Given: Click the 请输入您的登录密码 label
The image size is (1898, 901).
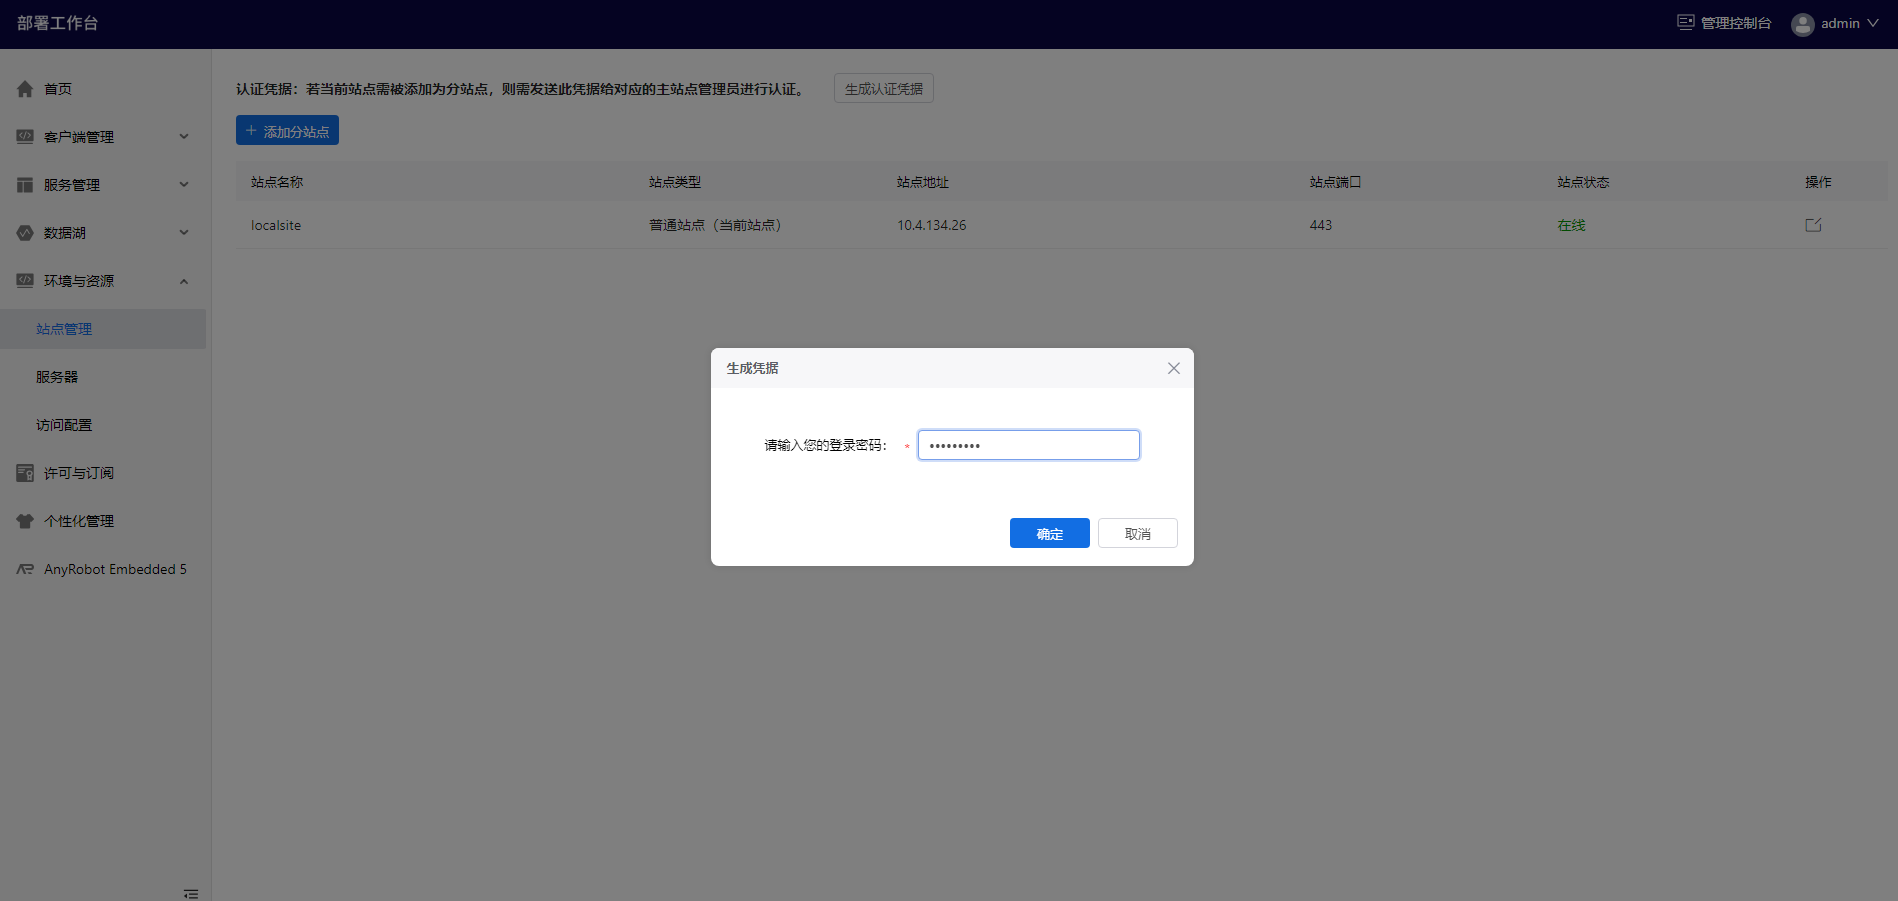Looking at the screenshot, I should (826, 445).
